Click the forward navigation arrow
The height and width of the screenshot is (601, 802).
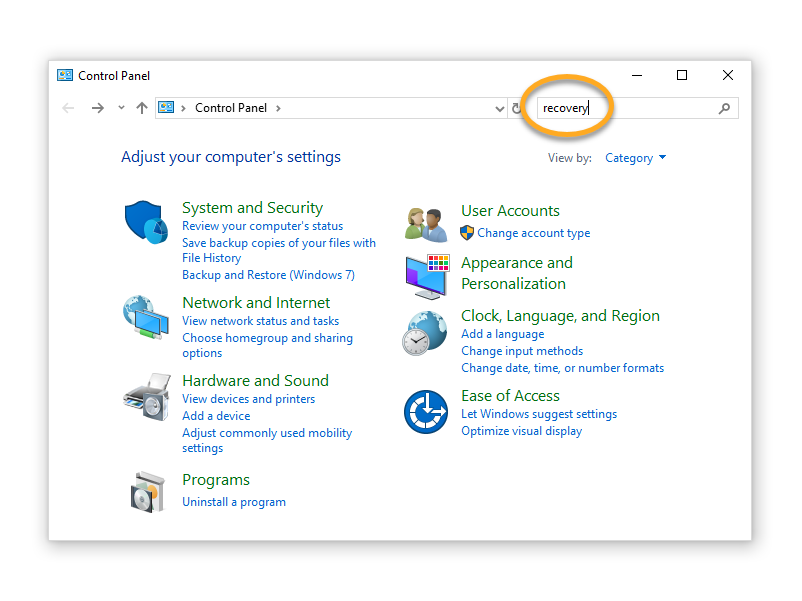[x=97, y=108]
